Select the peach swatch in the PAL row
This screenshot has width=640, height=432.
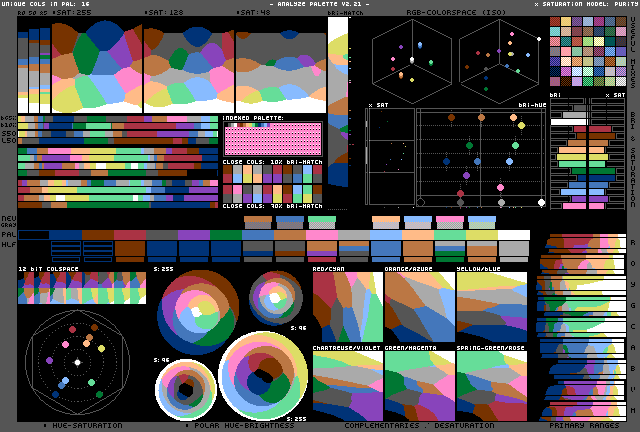pos(418,235)
